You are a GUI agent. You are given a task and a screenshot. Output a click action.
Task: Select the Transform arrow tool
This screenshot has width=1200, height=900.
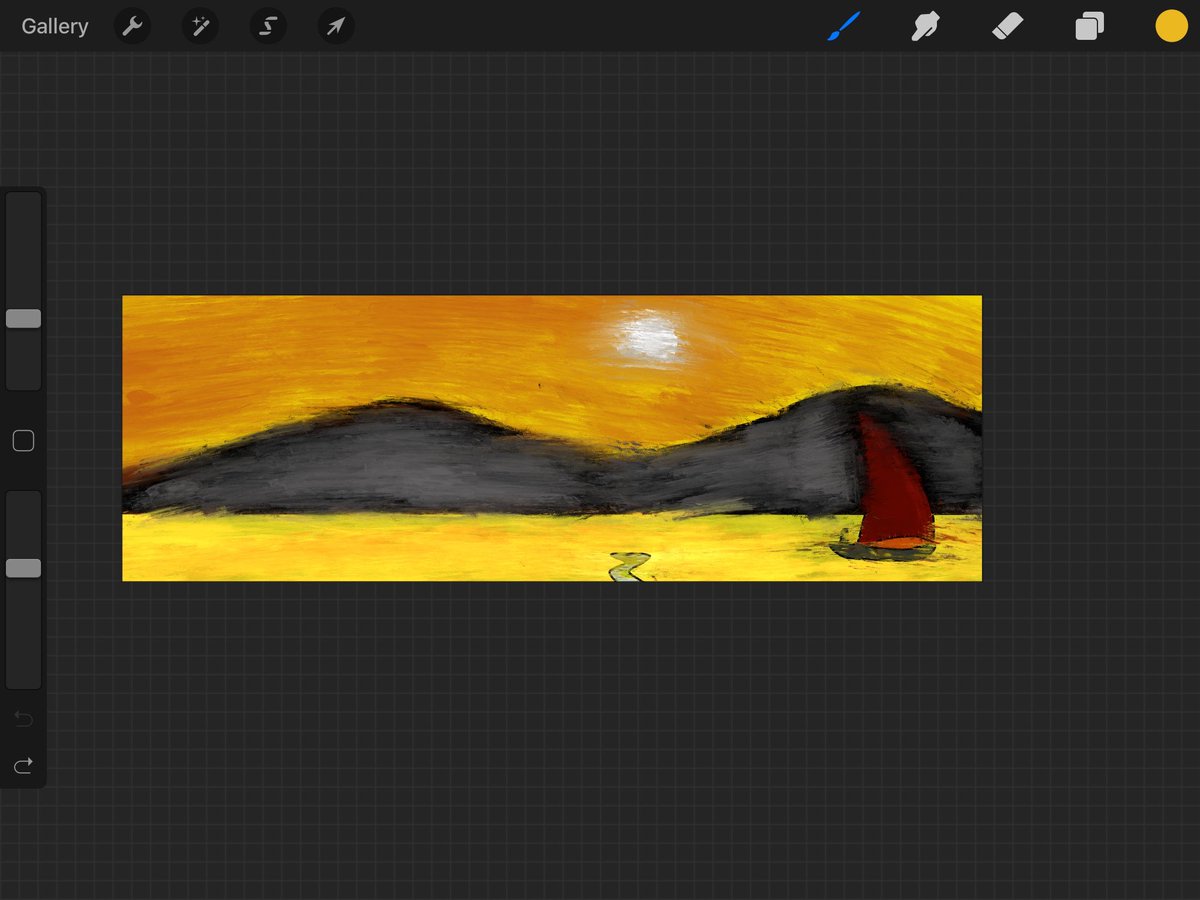point(335,26)
